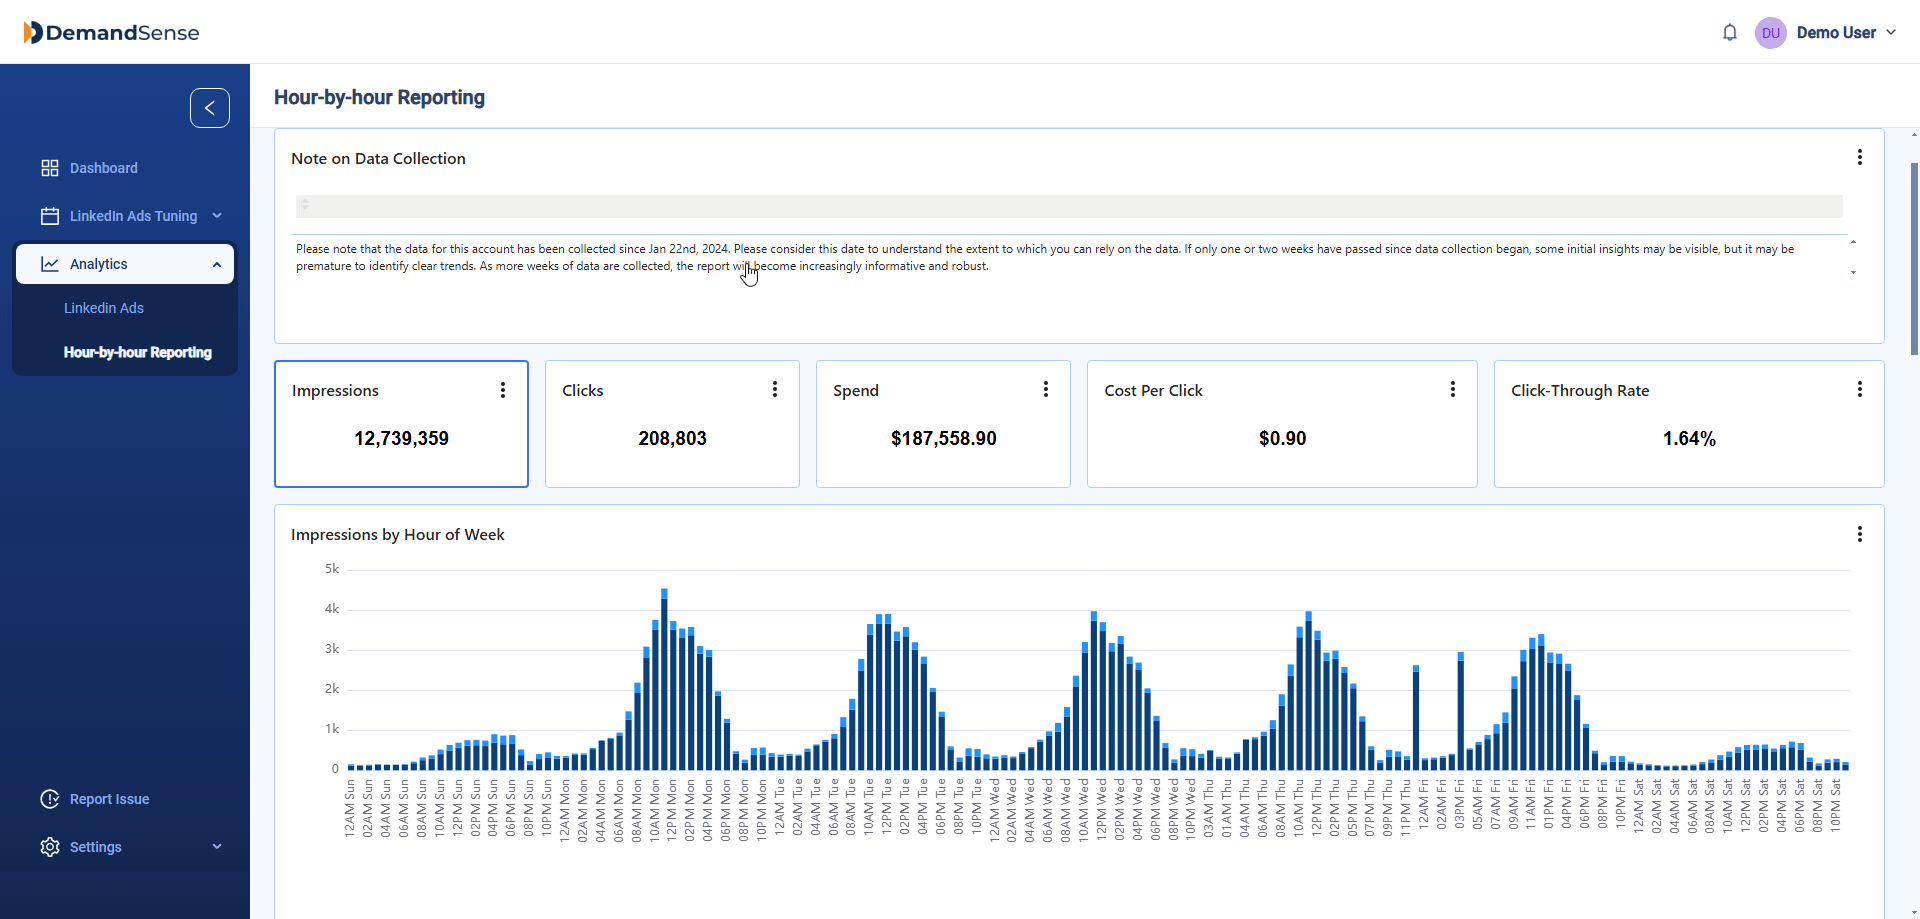This screenshot has width=1920, height=919.
Task: Select the Analytics chart icon
Action: pos(49,264)
